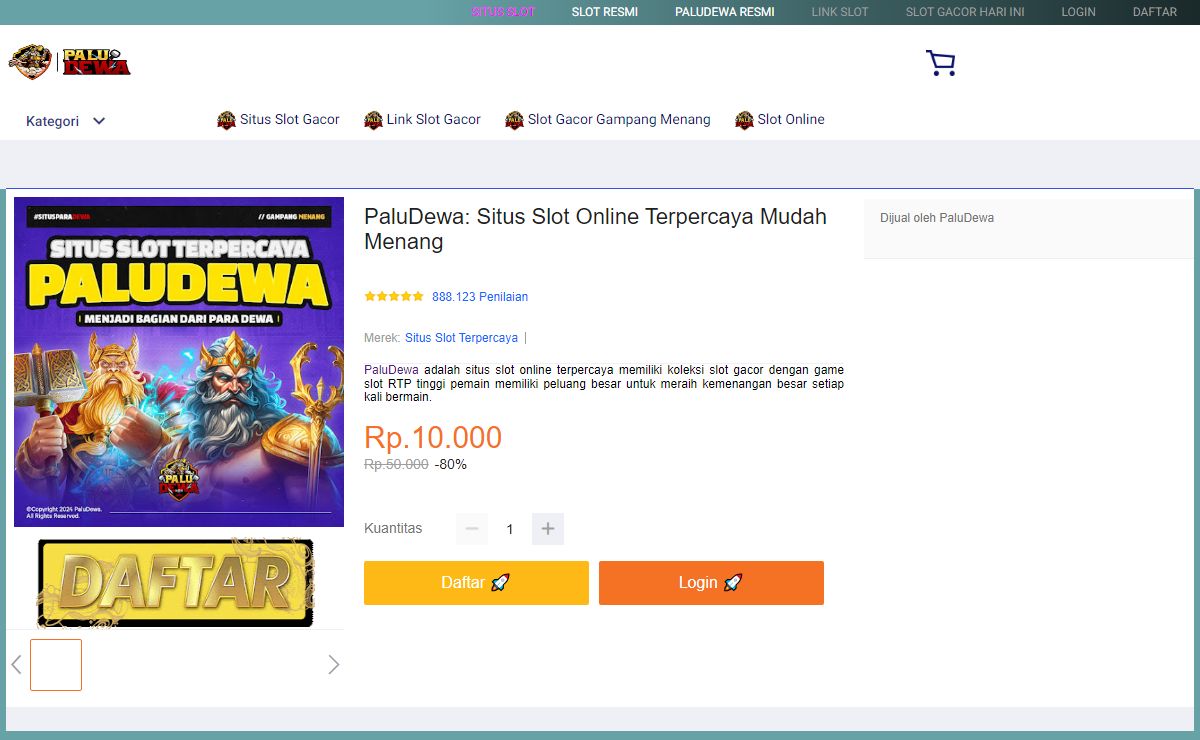Decrease quantity with minus button

coord(472,529)
